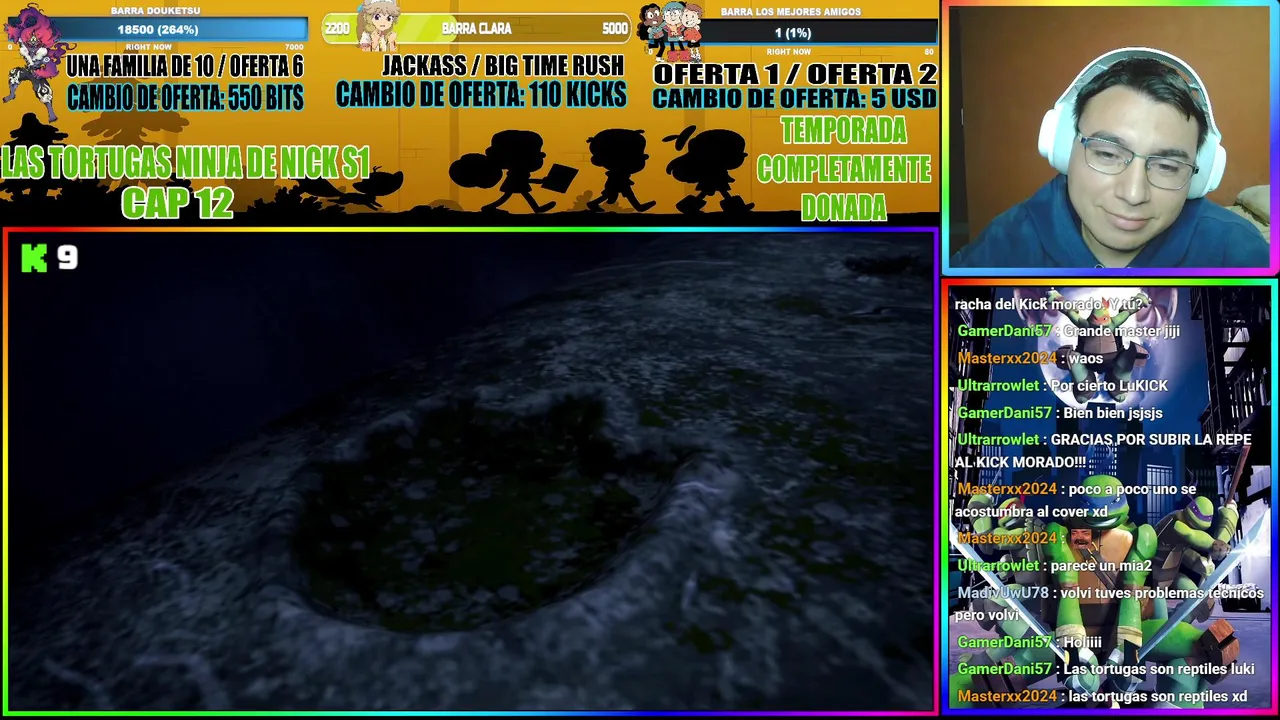Click Masterxx2024's message "waos"
This screenshot has width=1280, height=720.
tap(1030, 358)
